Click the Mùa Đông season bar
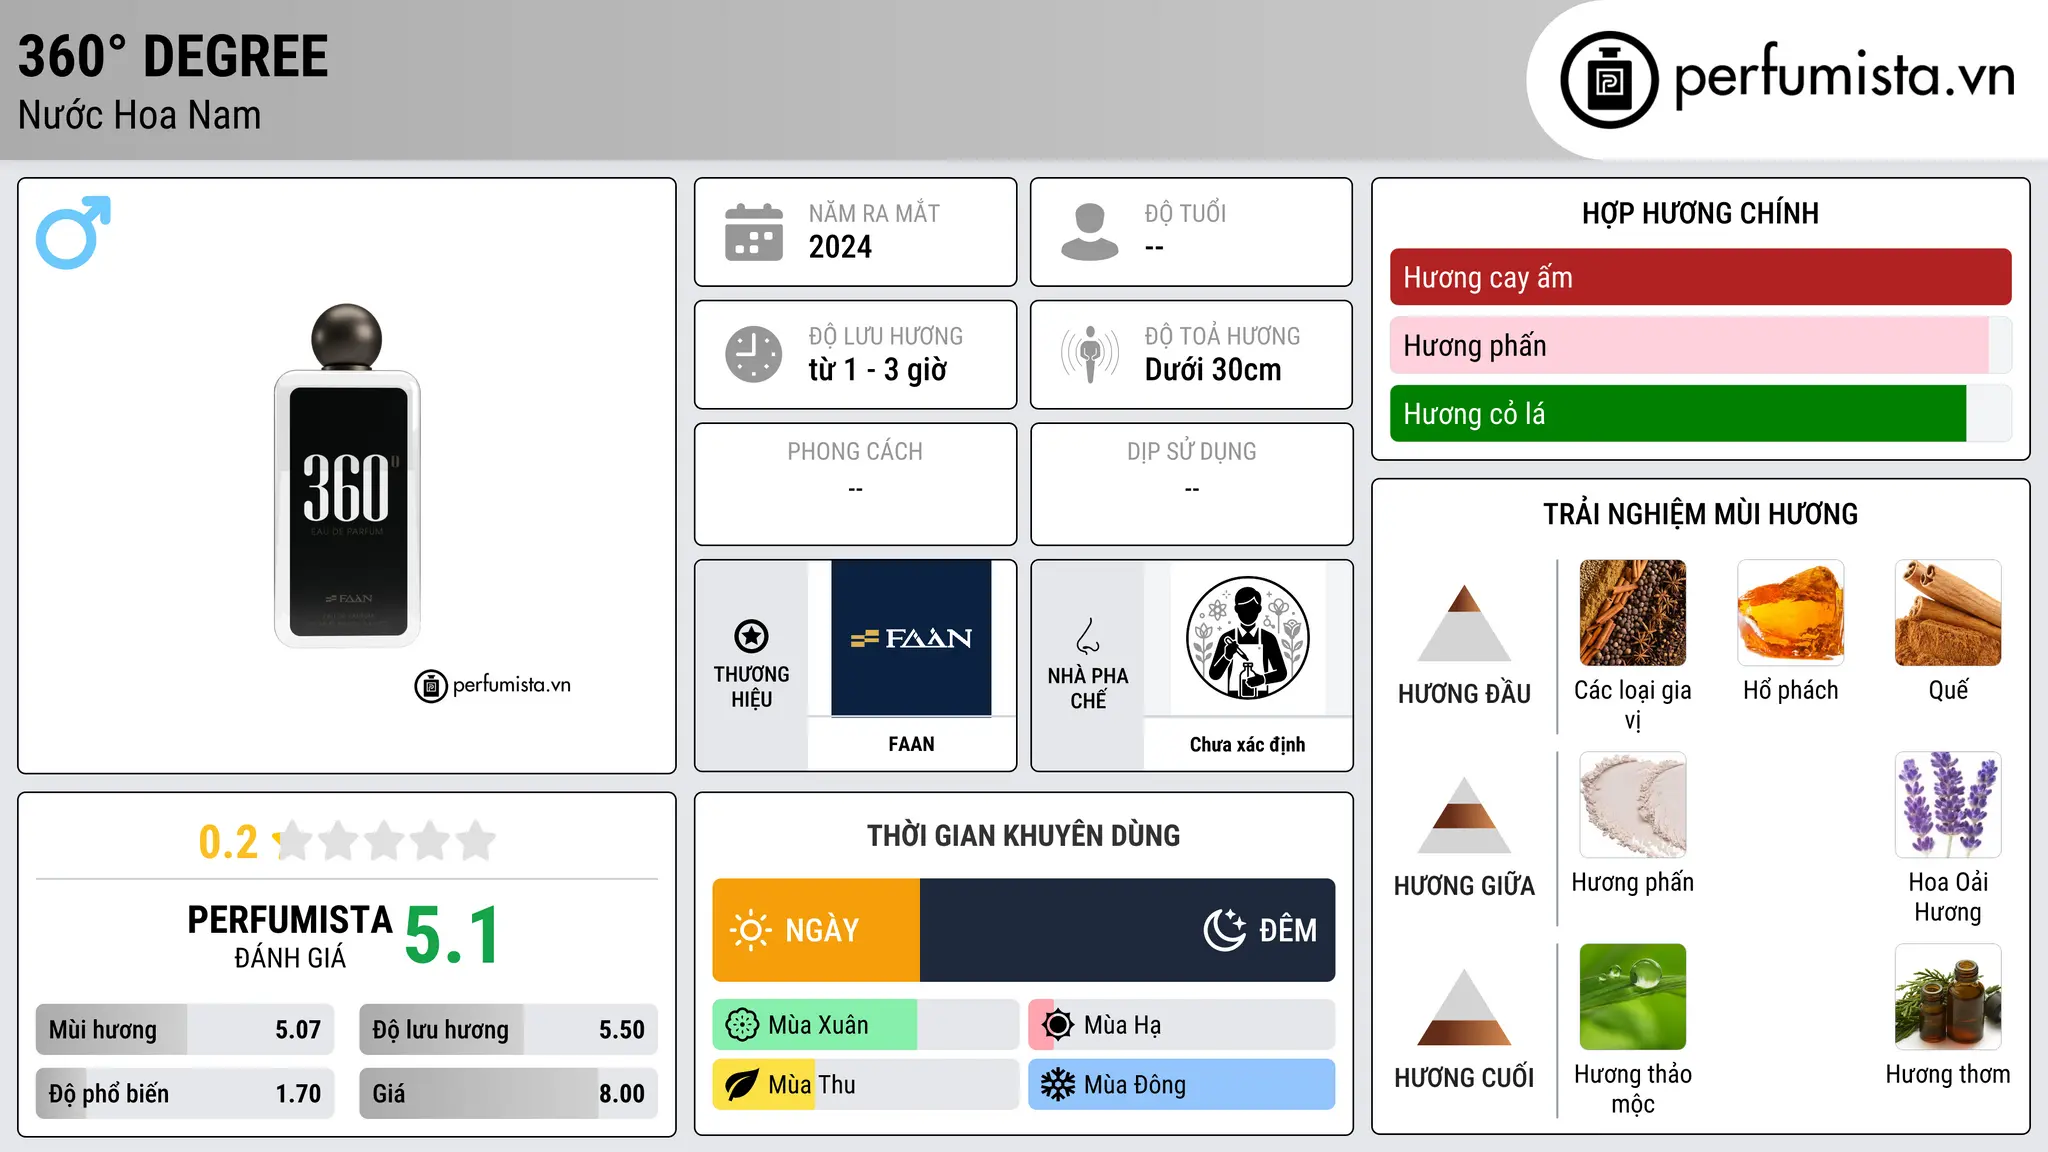 [1182, 1085]
